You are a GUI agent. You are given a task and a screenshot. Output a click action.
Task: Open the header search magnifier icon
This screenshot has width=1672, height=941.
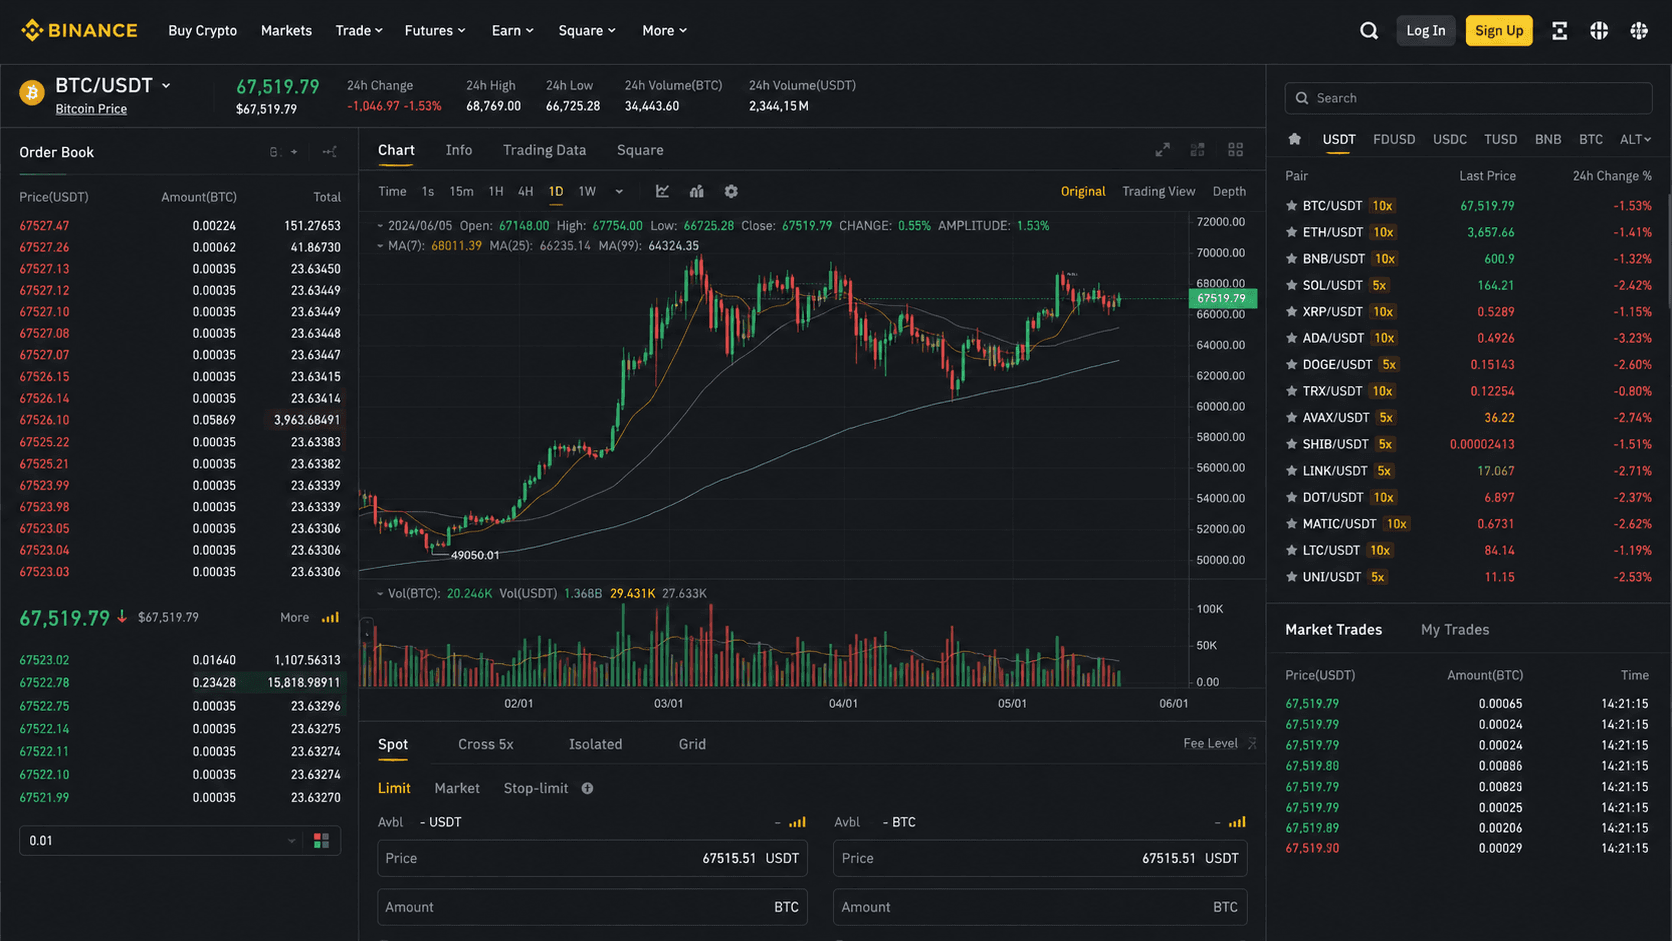coord(1369,31)
